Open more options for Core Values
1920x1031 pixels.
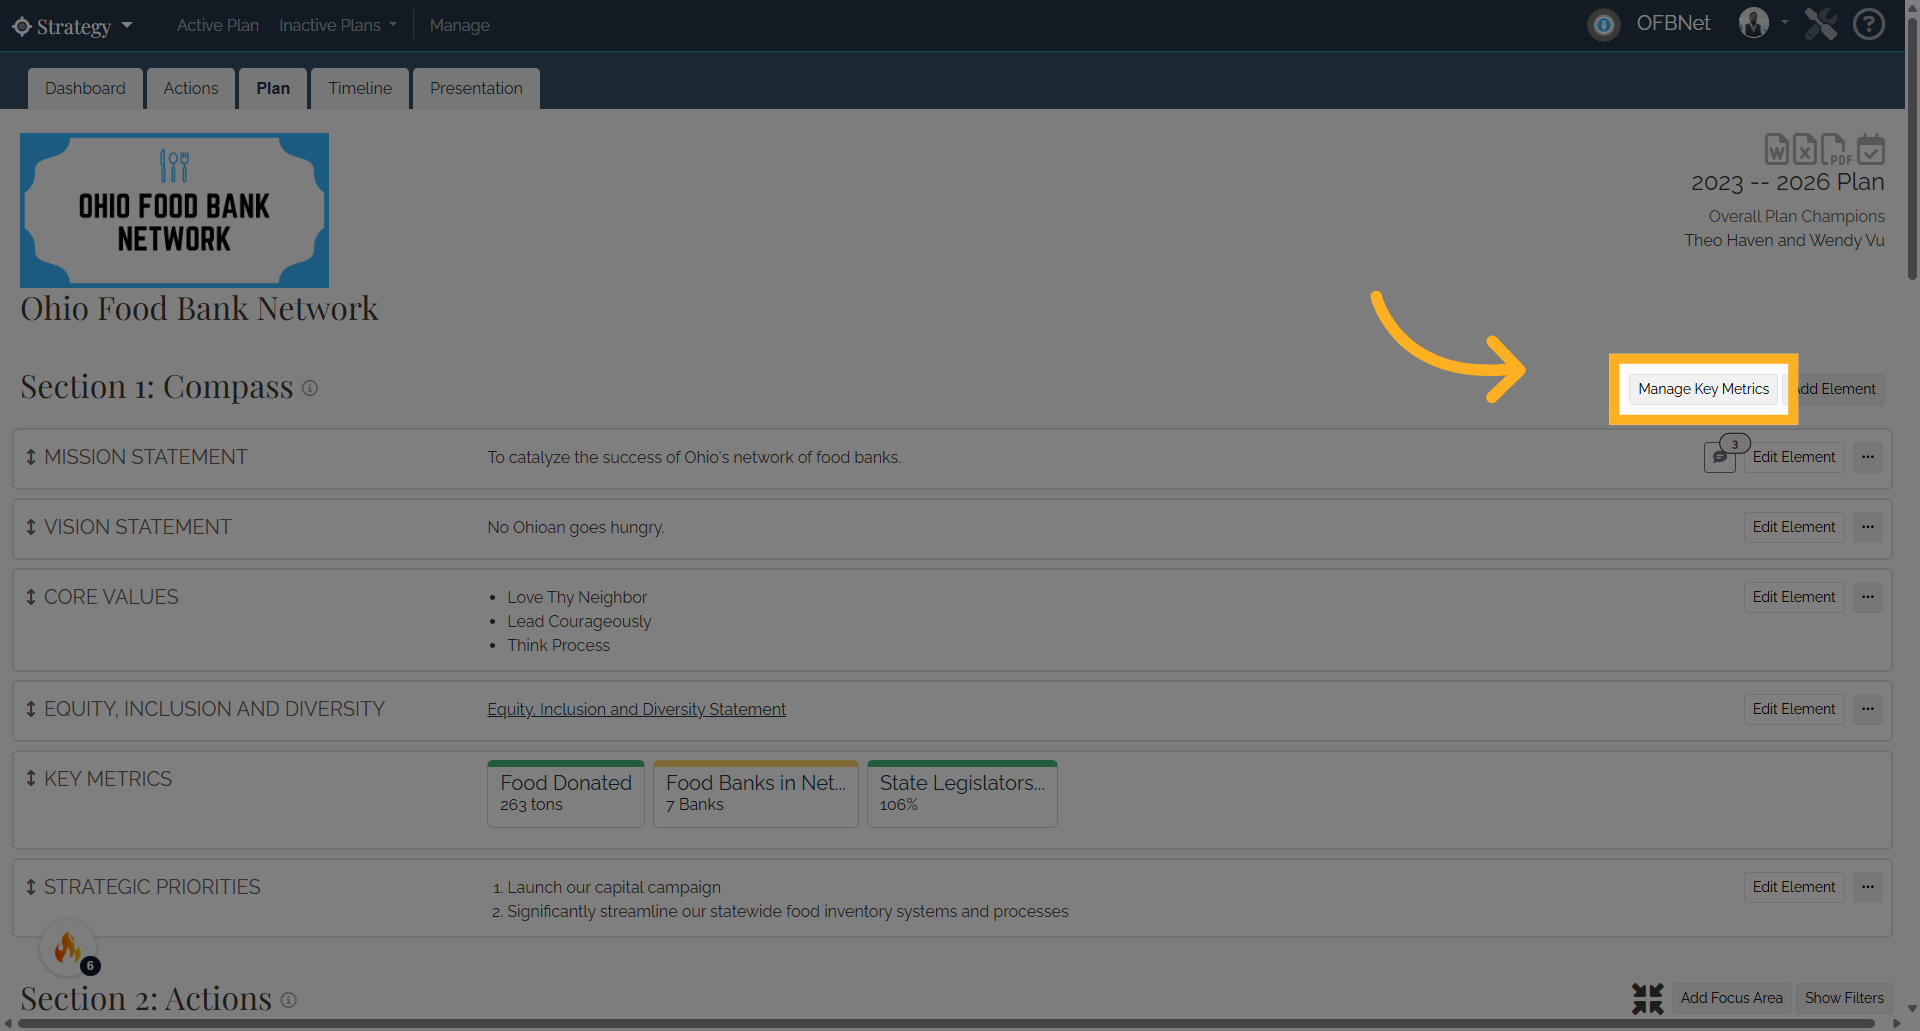tap(1868, 597)
